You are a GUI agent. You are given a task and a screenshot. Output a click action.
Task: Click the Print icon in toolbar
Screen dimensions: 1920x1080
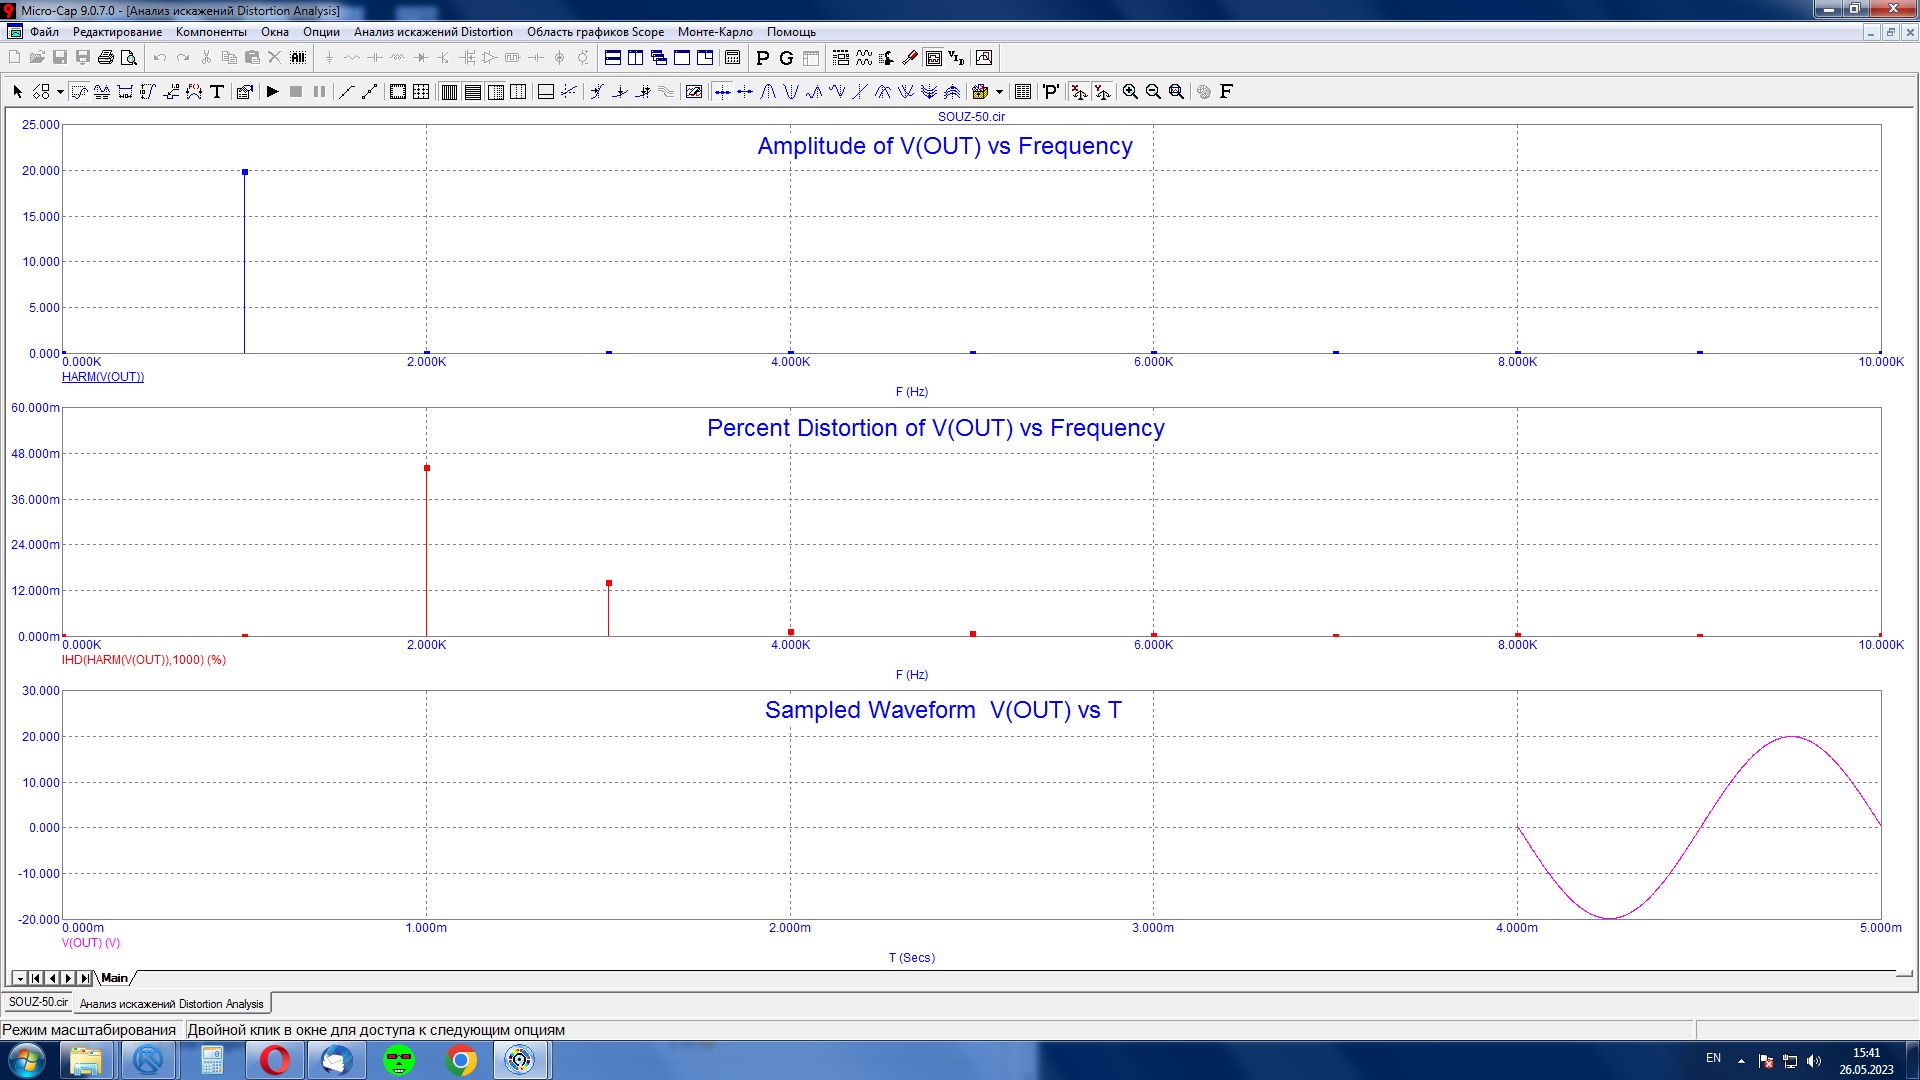coord(105,58)
